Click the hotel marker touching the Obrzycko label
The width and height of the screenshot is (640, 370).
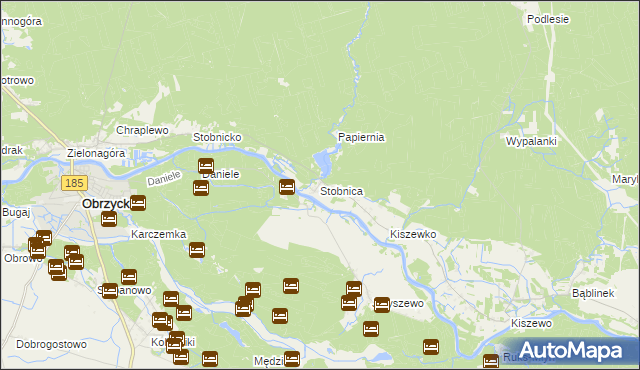point(138,203)
